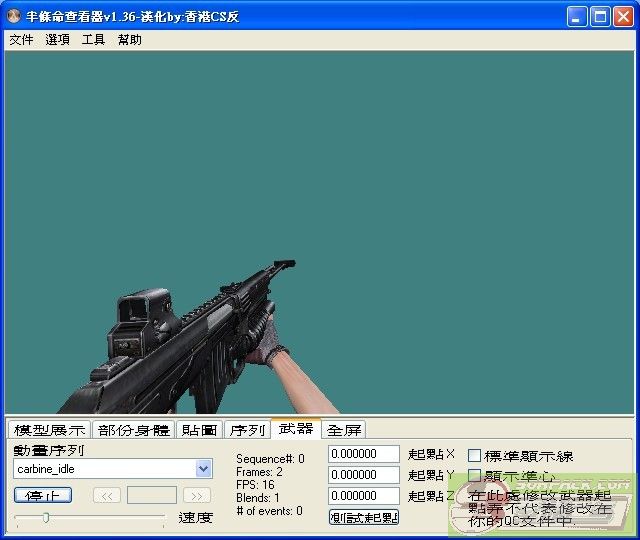Step to the previous animation frame

point(107,495)
